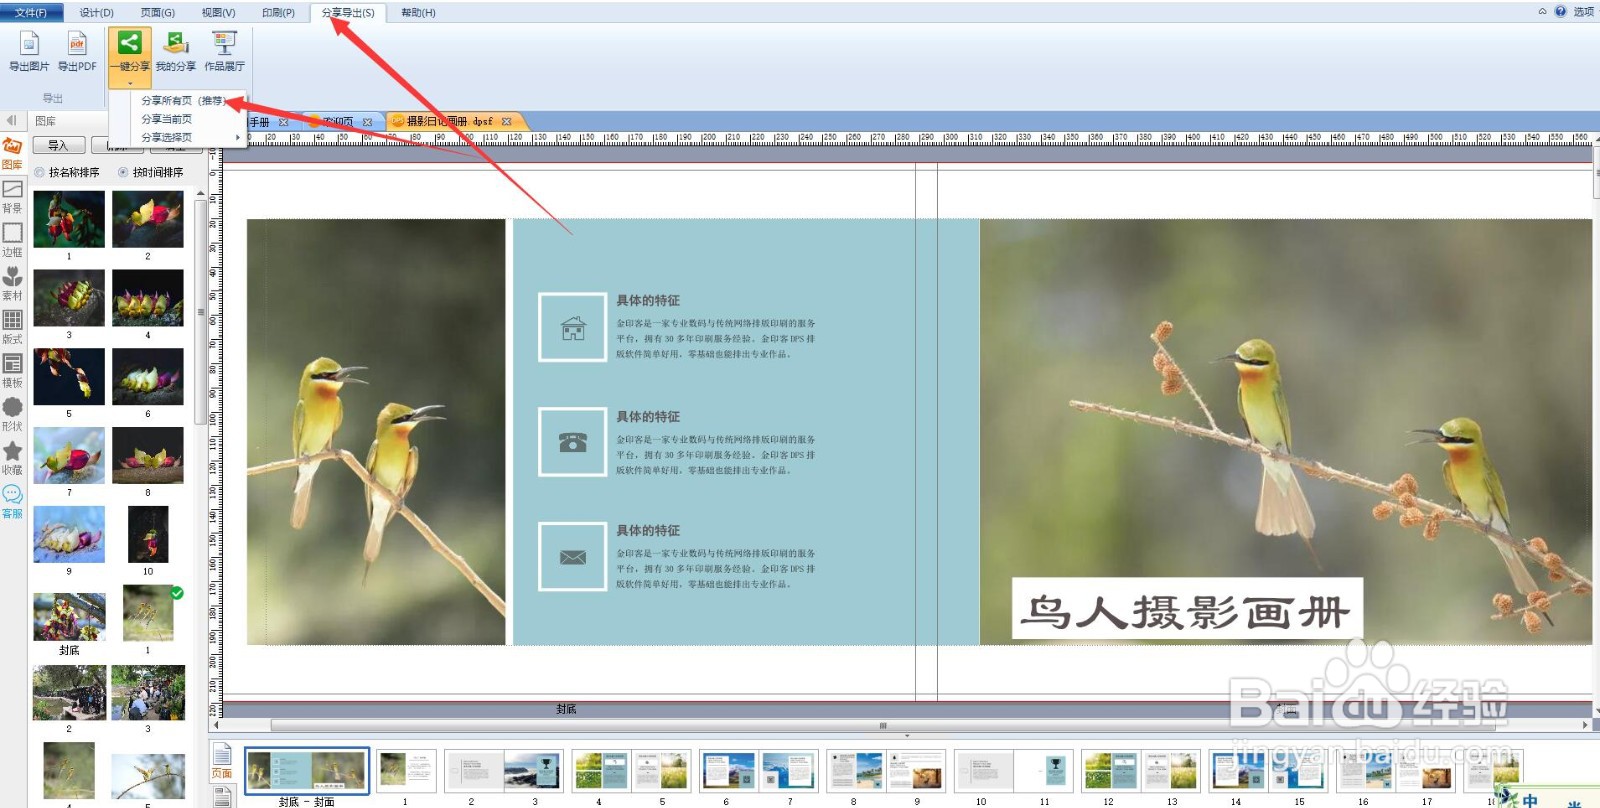This screenshot has height=808, width=1600.
Task: Open the 素材 materials panel icon
Action: pyautogui.click(x=12, y=283)
